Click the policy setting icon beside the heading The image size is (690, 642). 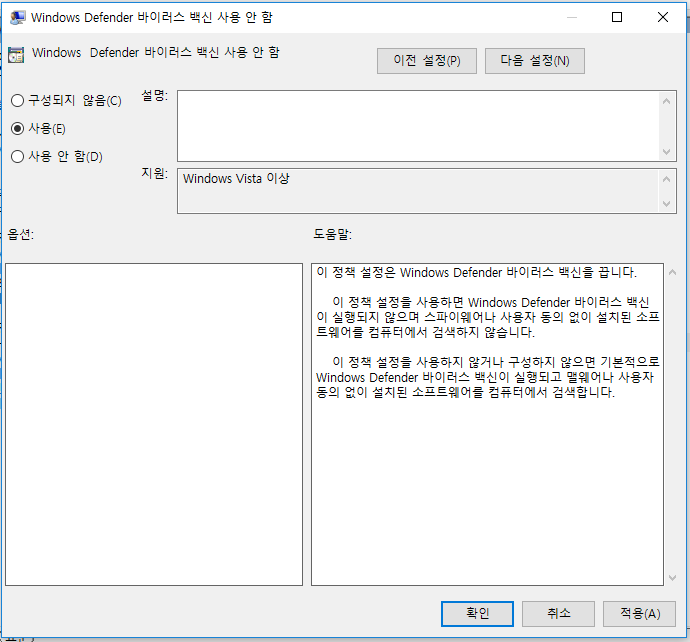(x=16, y=55)
